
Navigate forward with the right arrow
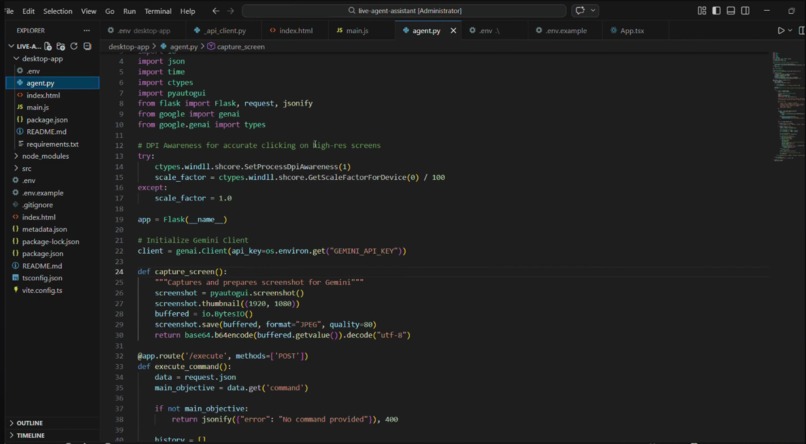point(230,11)
